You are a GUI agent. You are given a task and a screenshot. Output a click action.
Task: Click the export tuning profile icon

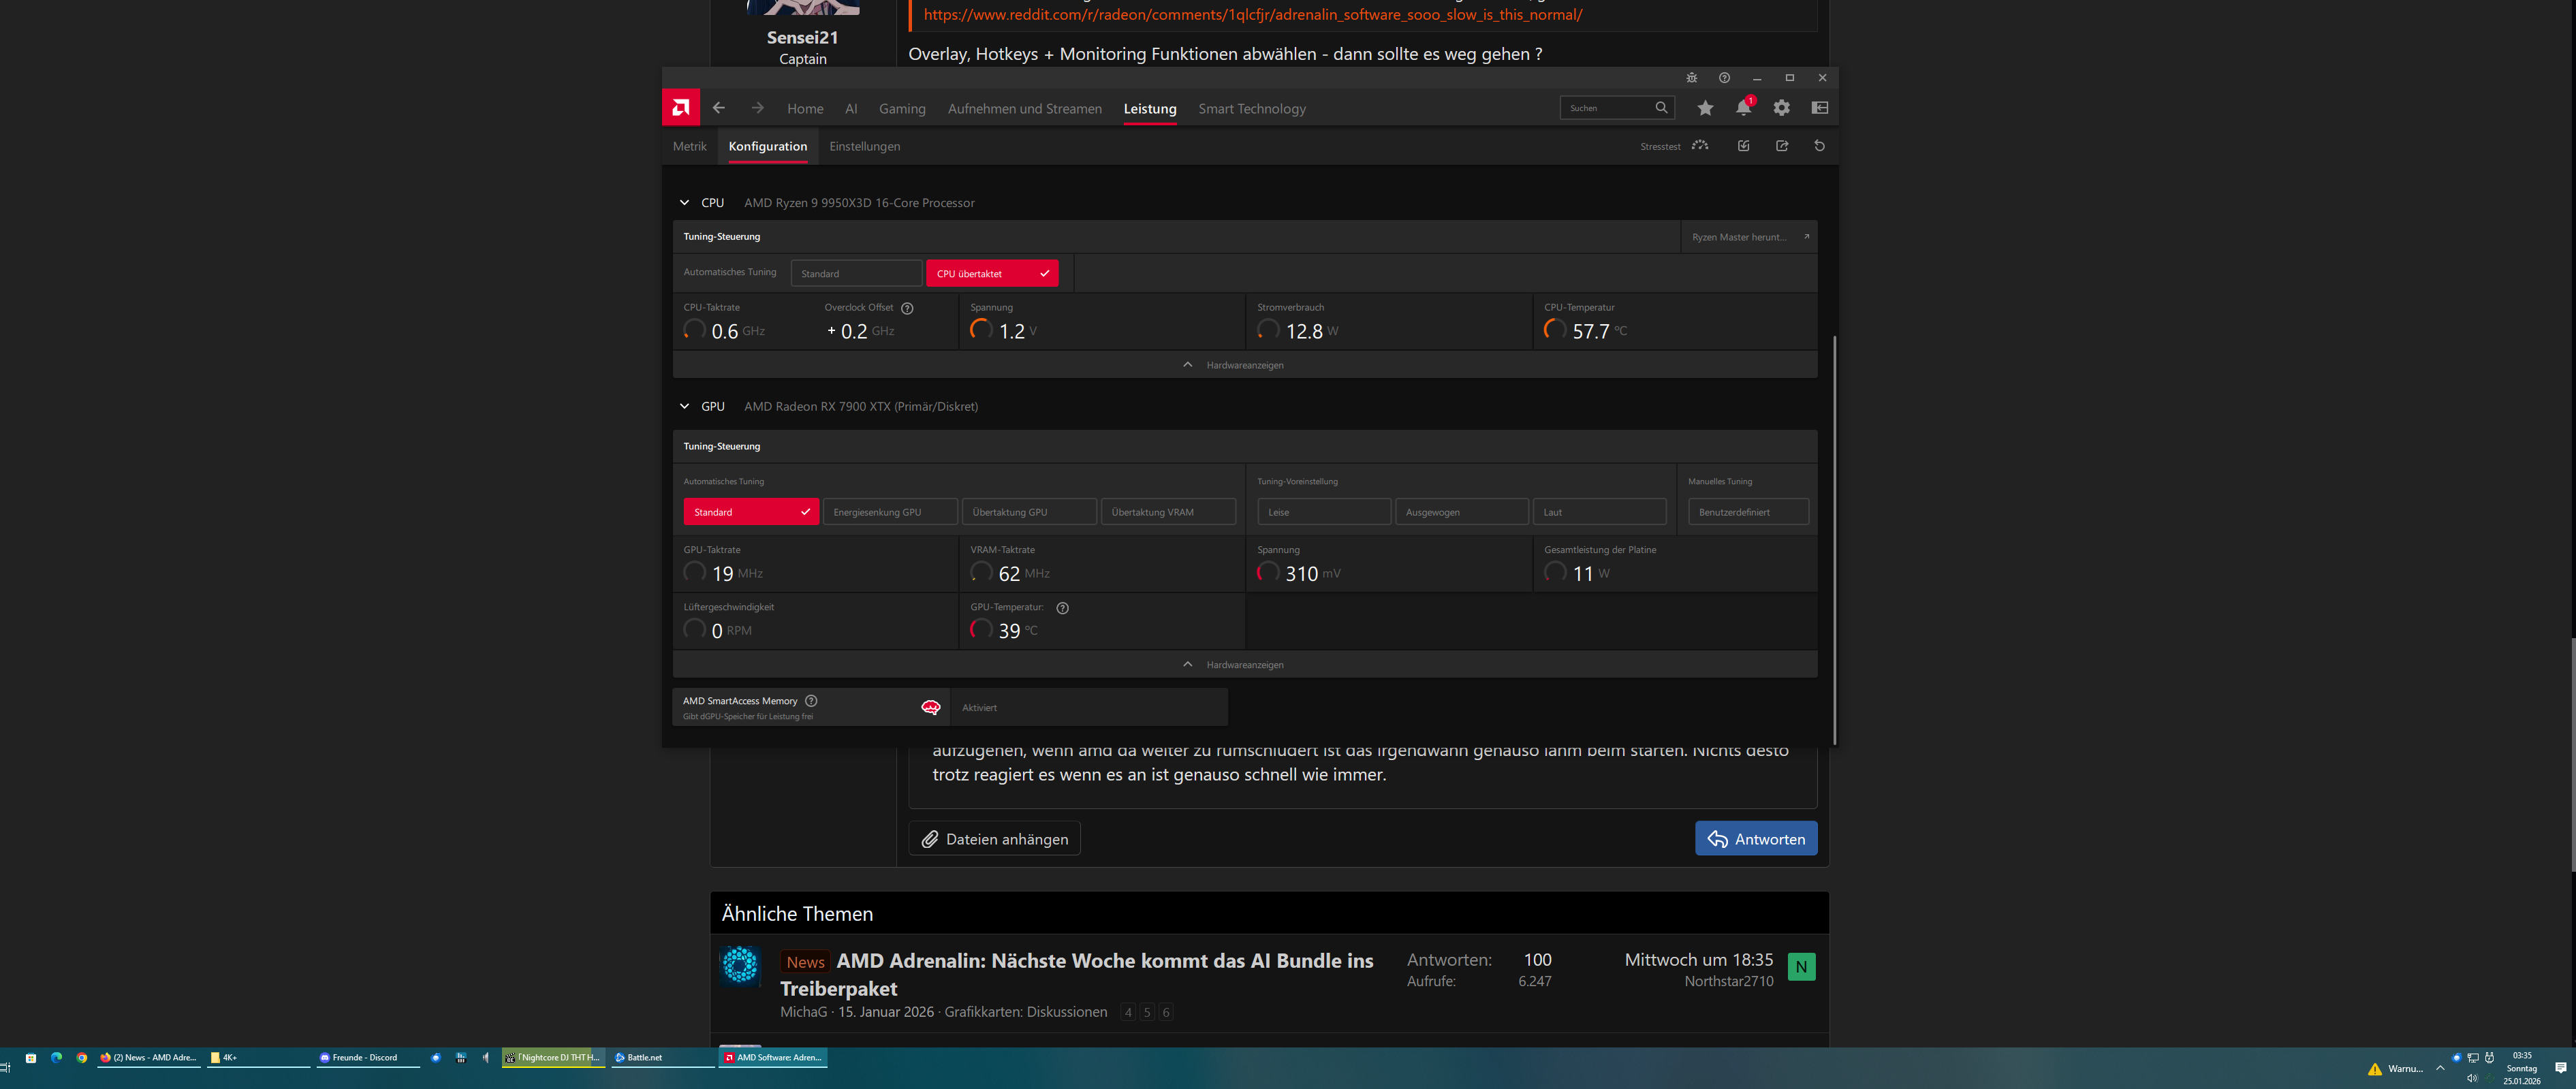pos(1781,146)
